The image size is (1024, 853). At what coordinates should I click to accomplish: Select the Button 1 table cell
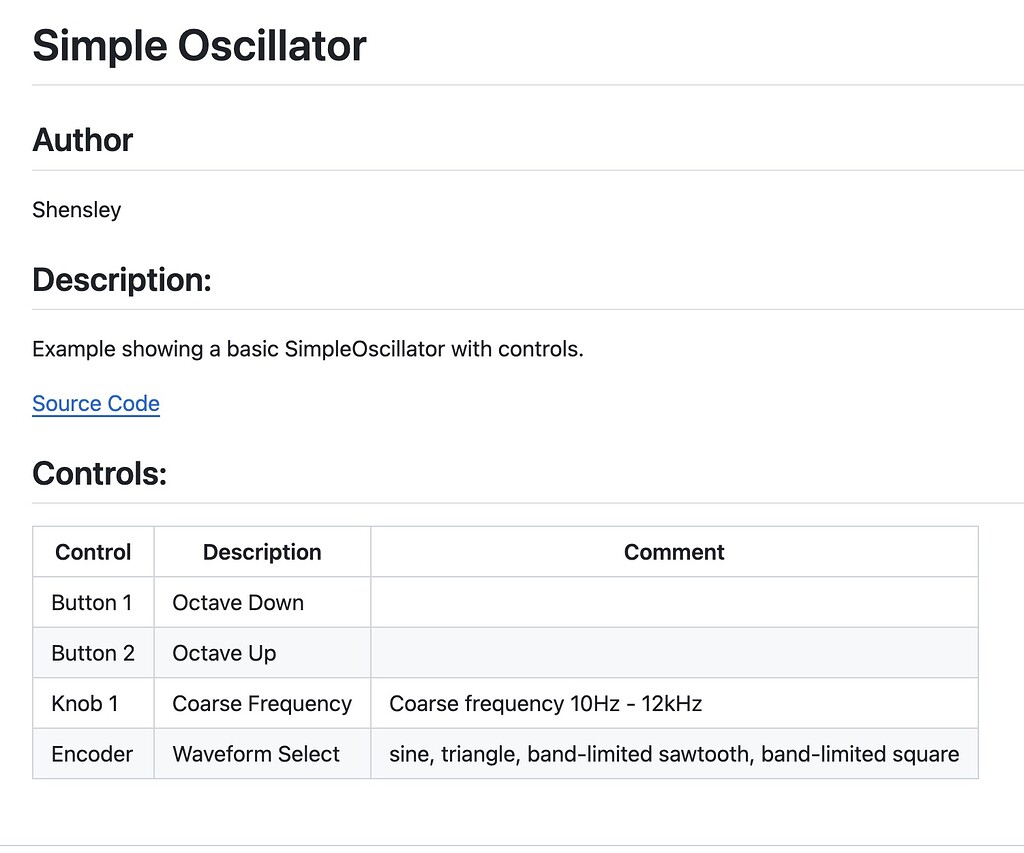(x=92, y=603)
